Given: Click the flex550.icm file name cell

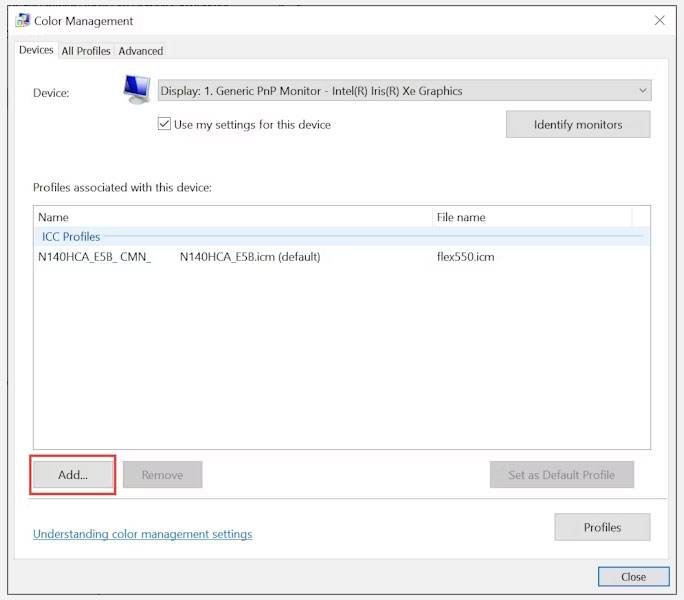Looking at the screenshot, I should pyautogui.click(x=465, y=257).
